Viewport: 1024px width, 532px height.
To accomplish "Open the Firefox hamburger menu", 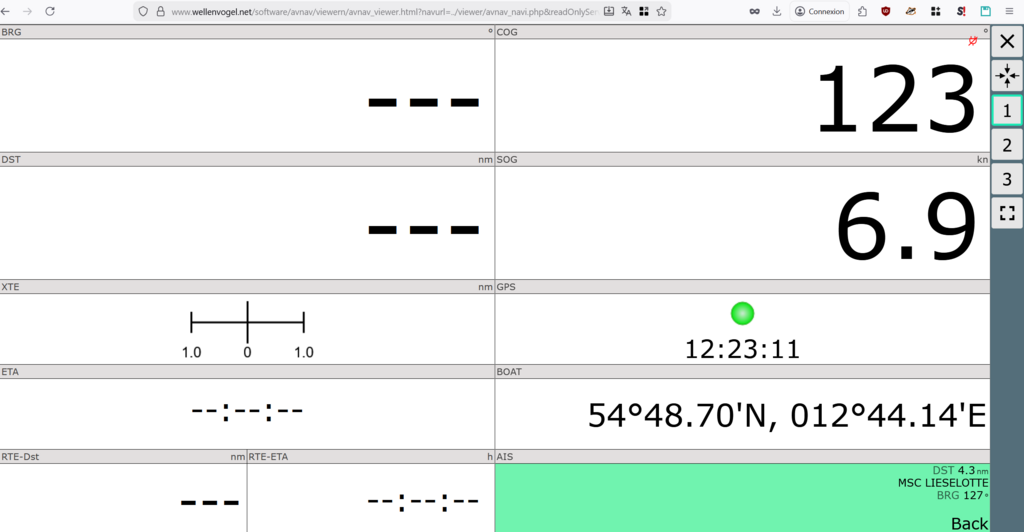I will [1009, 11].
